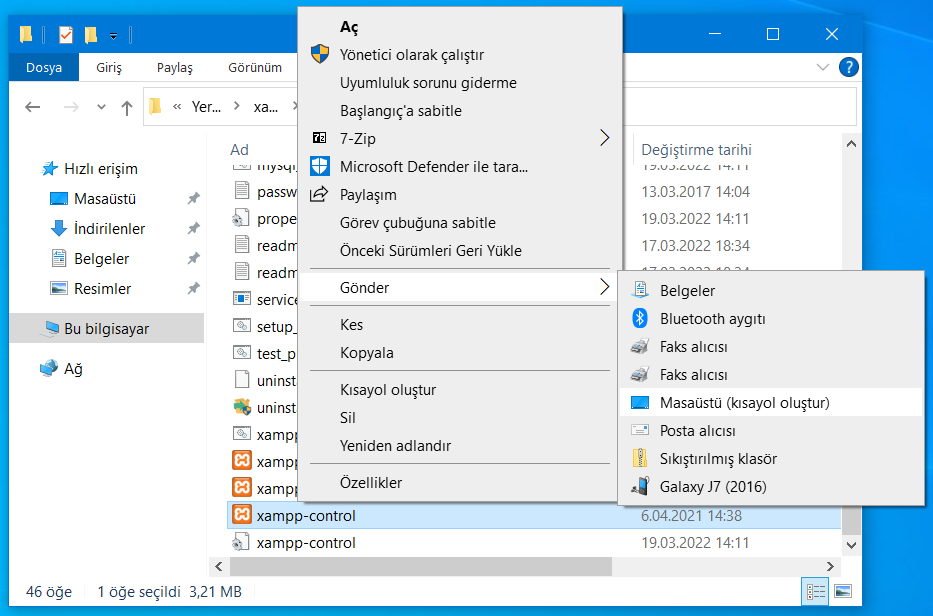
Task: Click the Posta alıcısı envelope icon
Action: point(640,430)
